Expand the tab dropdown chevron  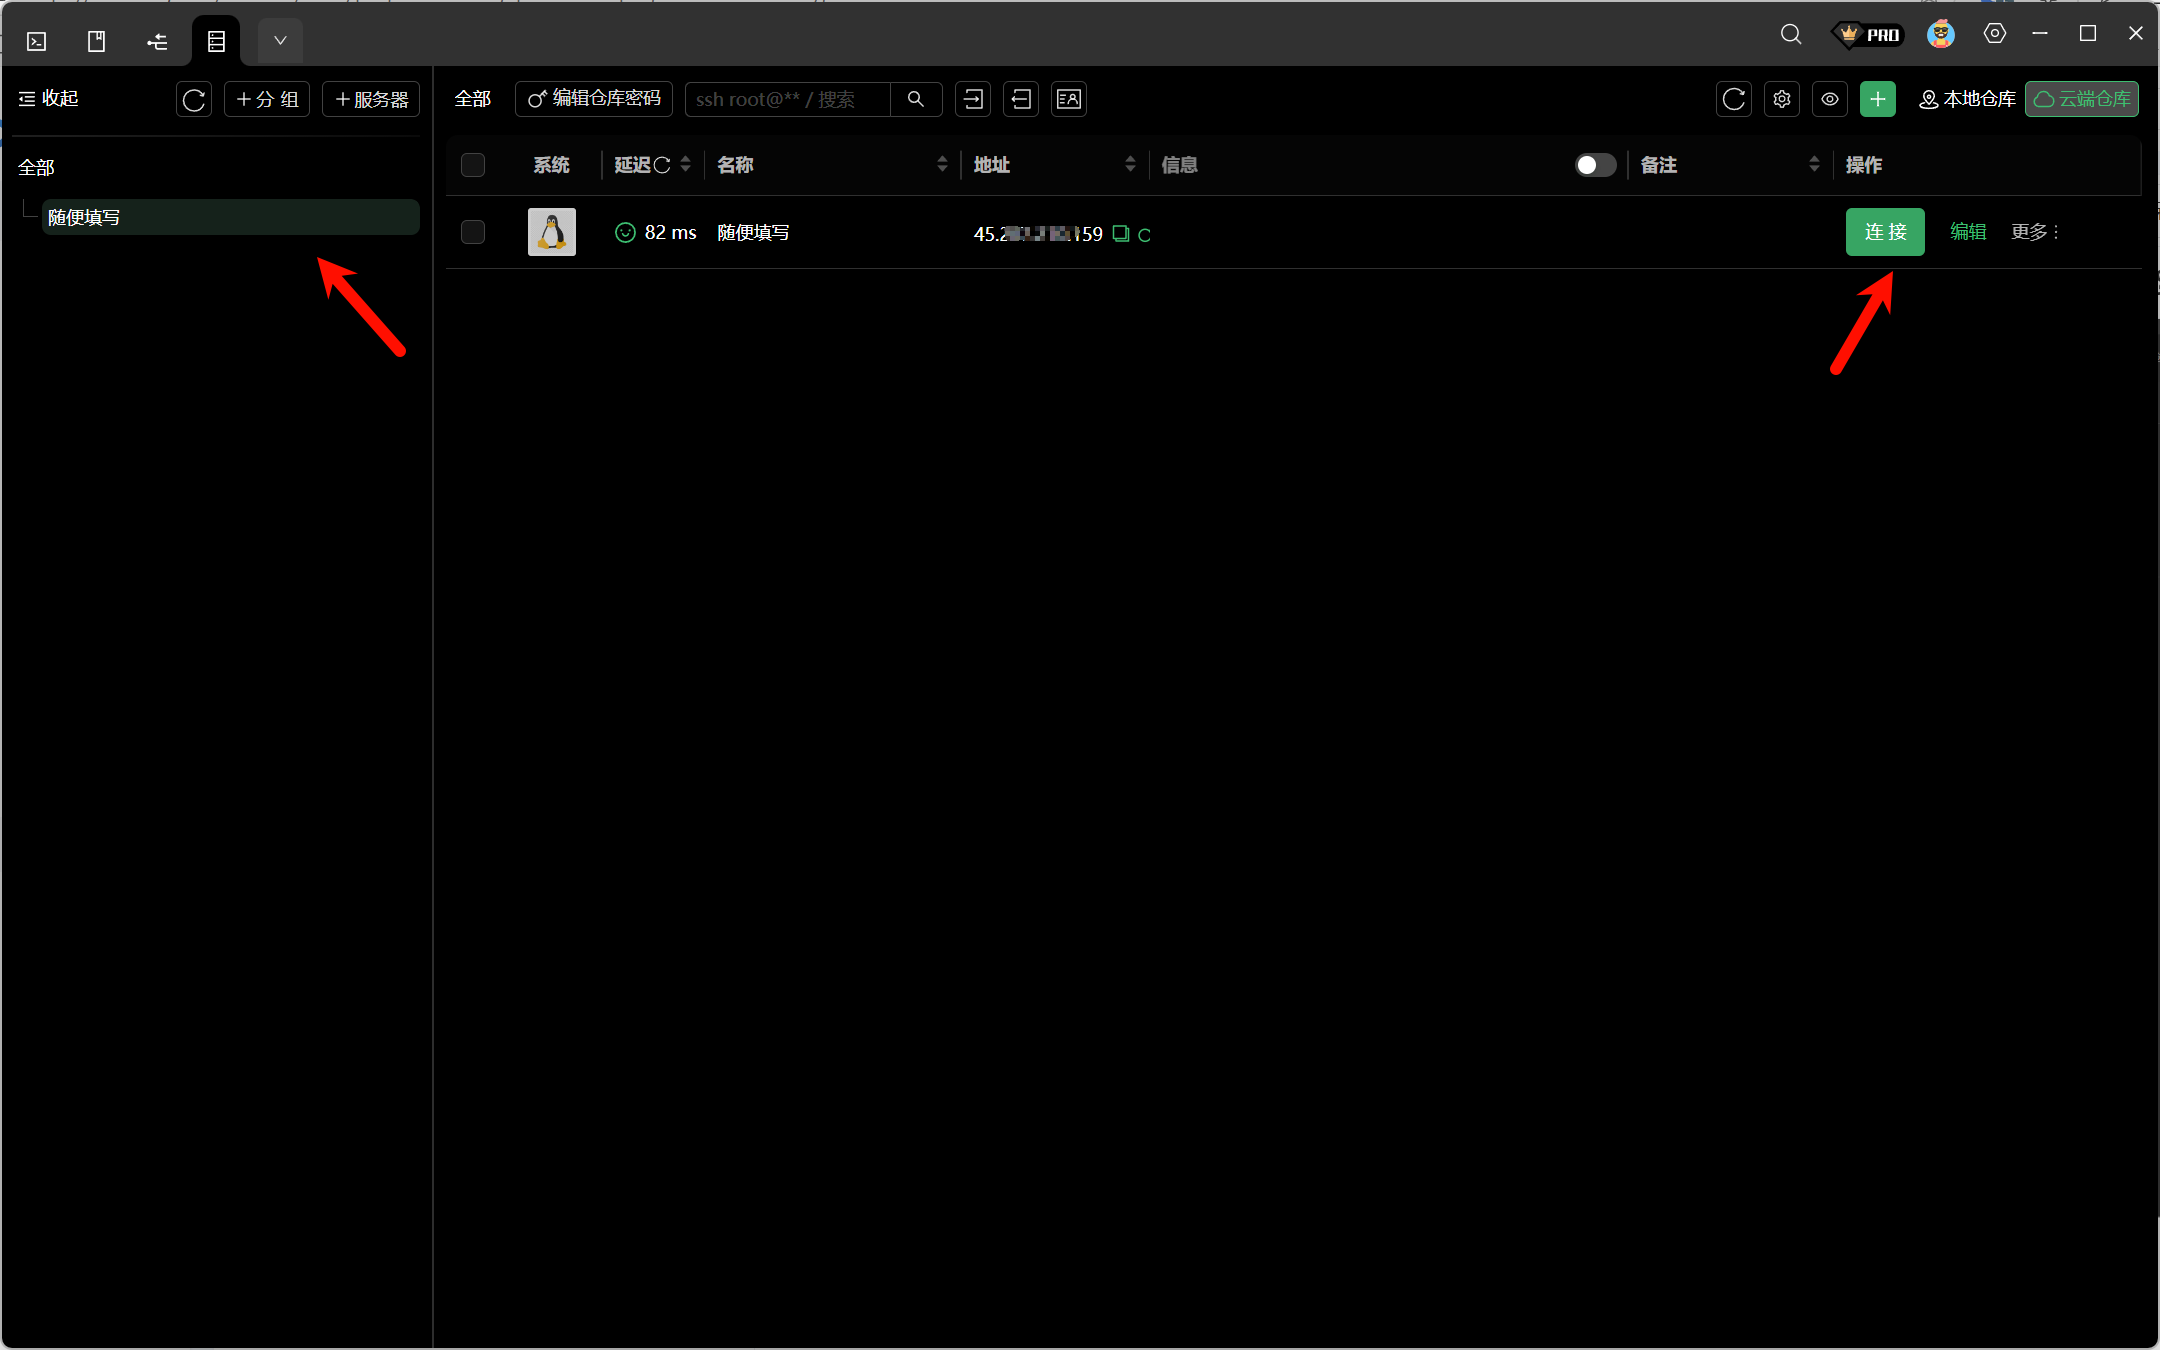pos(280,41)
